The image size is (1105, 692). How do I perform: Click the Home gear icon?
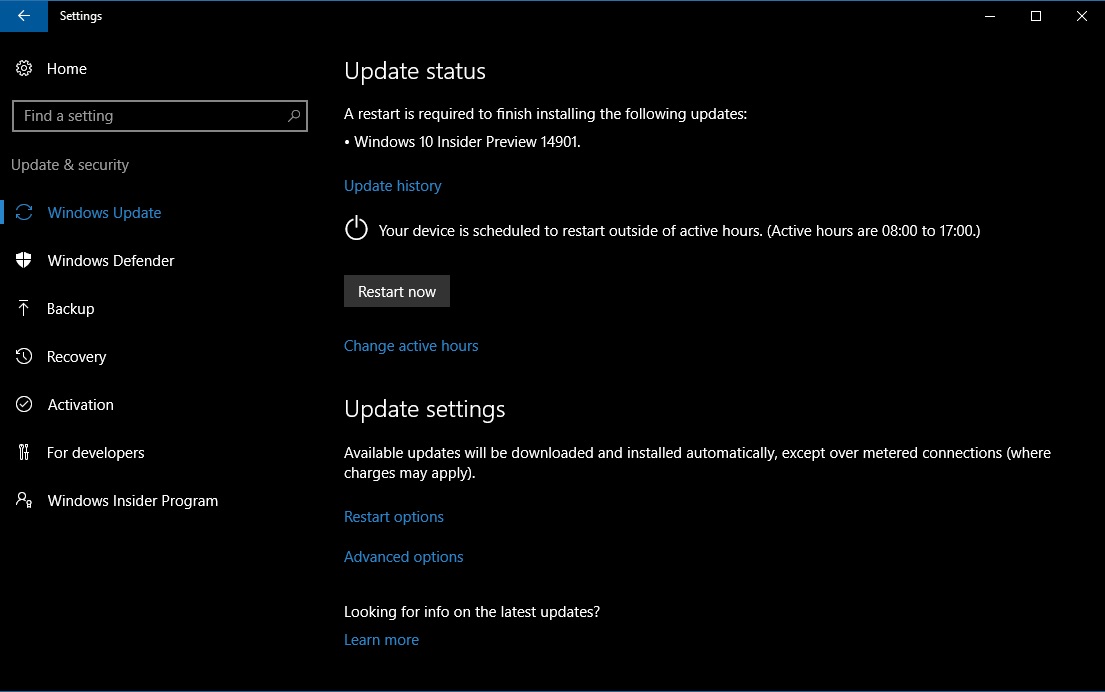(24, 68)
